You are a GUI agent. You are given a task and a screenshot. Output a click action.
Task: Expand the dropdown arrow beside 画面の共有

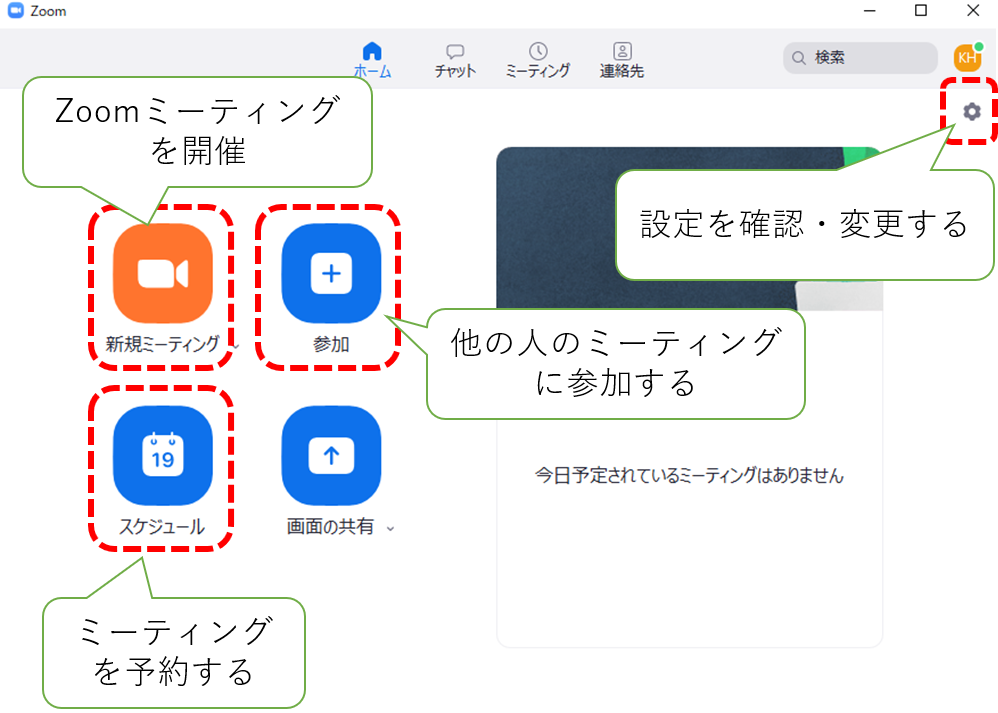(x=390, y=528)
